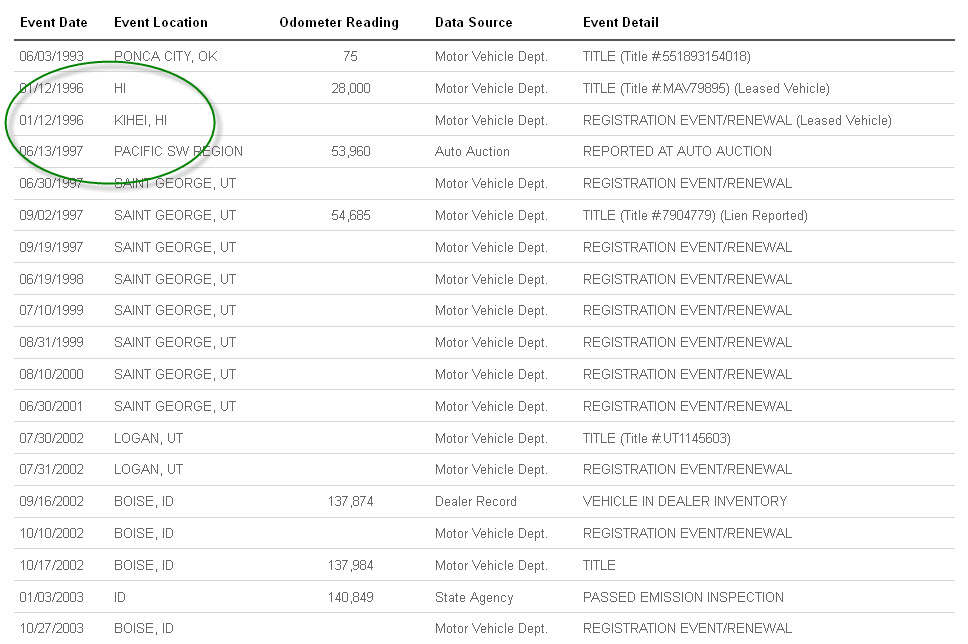Click the REPORTED AT AUTO AUCTION detail
The width and height of the screenshot is (968, 644).
tap(677, 152)
